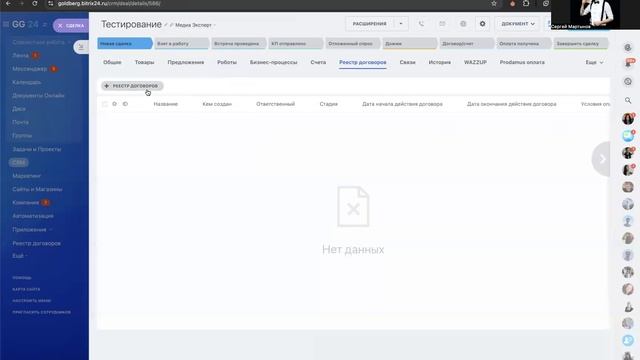Screen dimensions: 640x360
Task: Reload the page with browser refresh icon
Action: coord(35,4)
